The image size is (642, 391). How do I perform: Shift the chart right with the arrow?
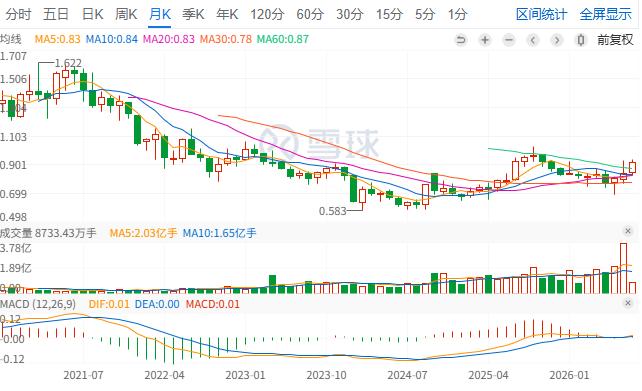coord(557,40)
